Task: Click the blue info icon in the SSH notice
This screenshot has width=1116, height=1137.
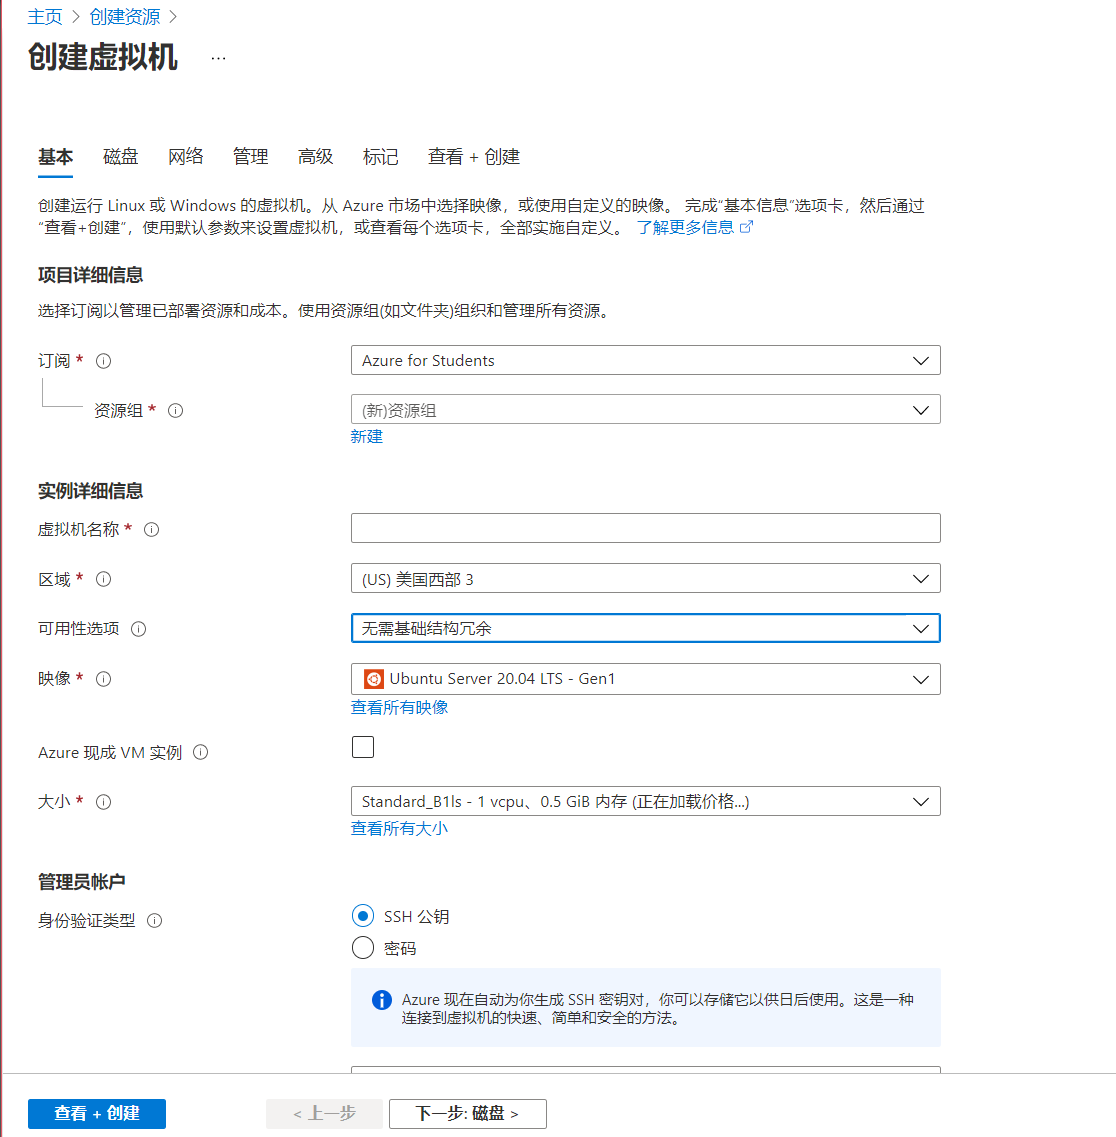Action: point(381,1000)
